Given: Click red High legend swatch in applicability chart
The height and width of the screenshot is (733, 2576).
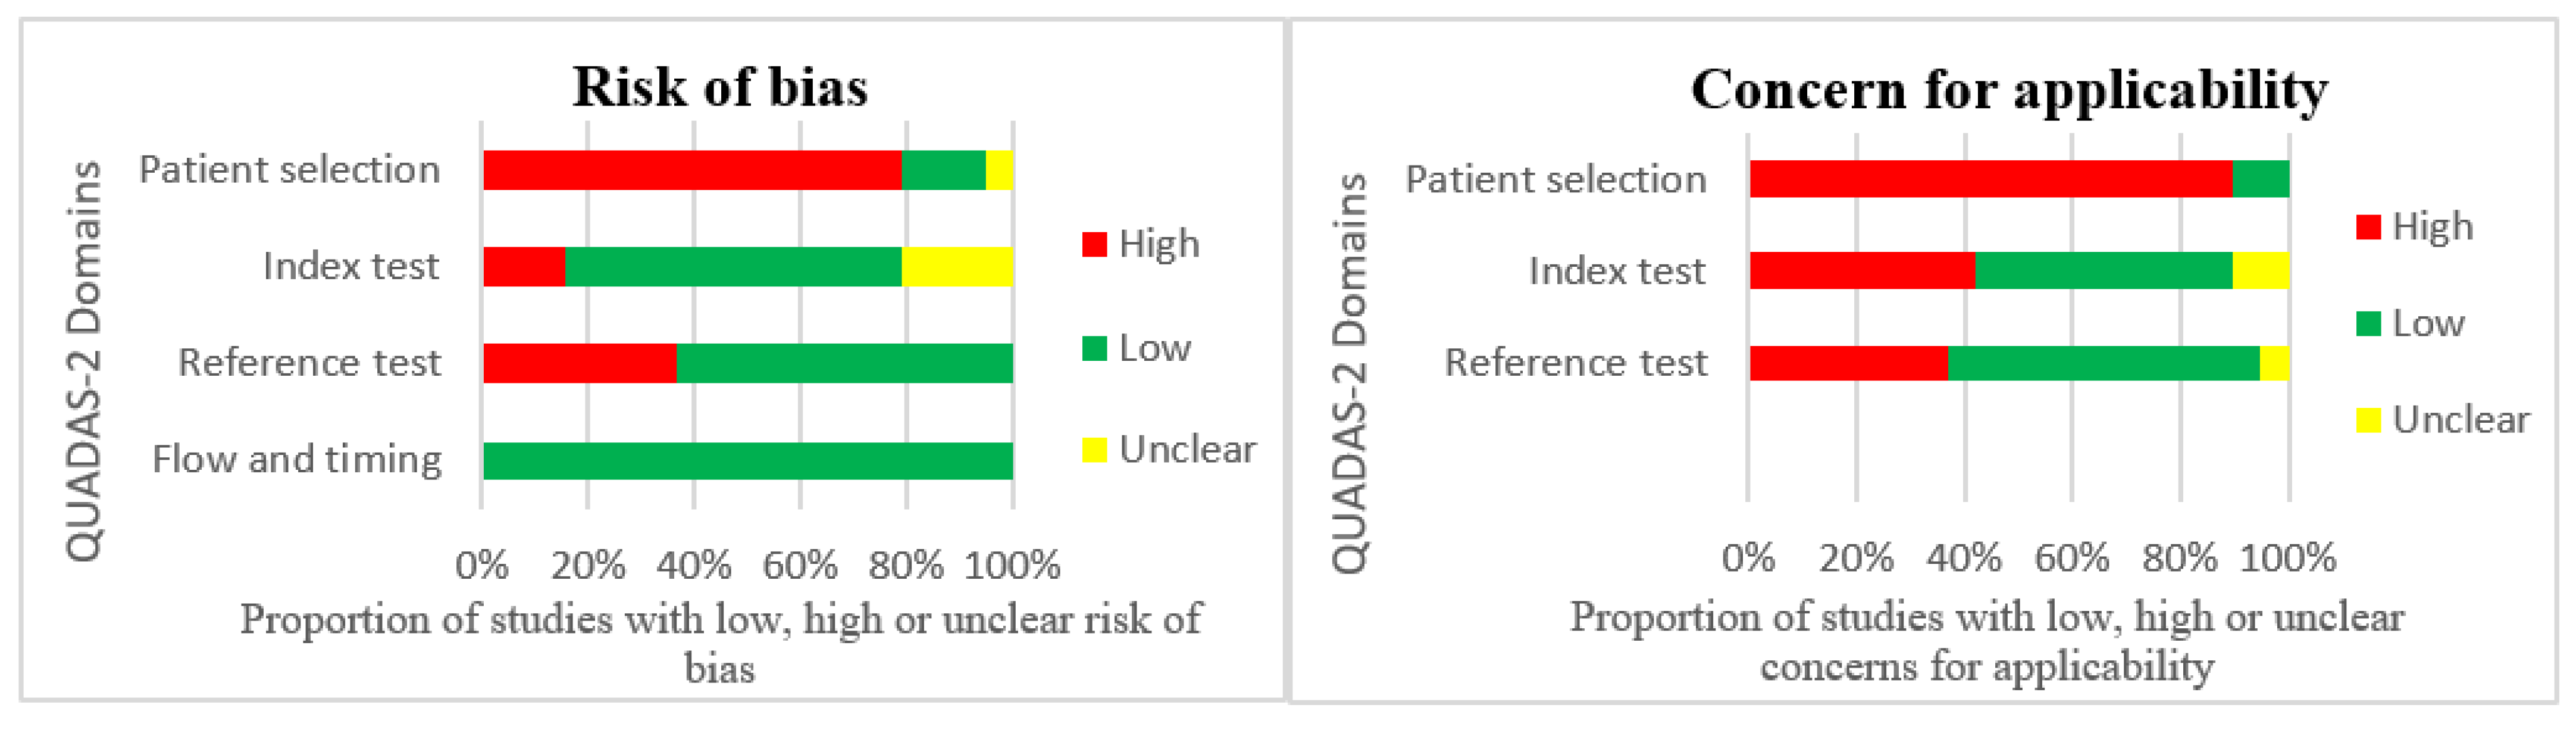Looking at the screenshot, I should click(2368, 227).
